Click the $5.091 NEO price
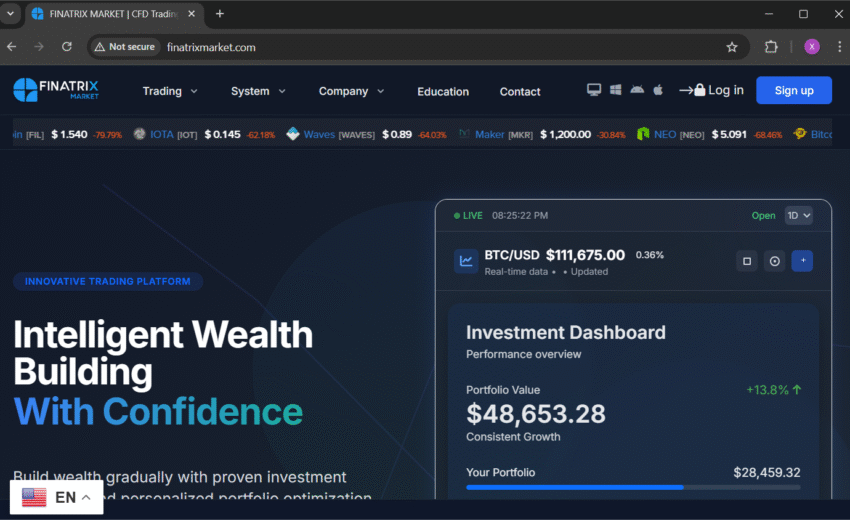The image size is (850, 520). (x=729, y=134)
